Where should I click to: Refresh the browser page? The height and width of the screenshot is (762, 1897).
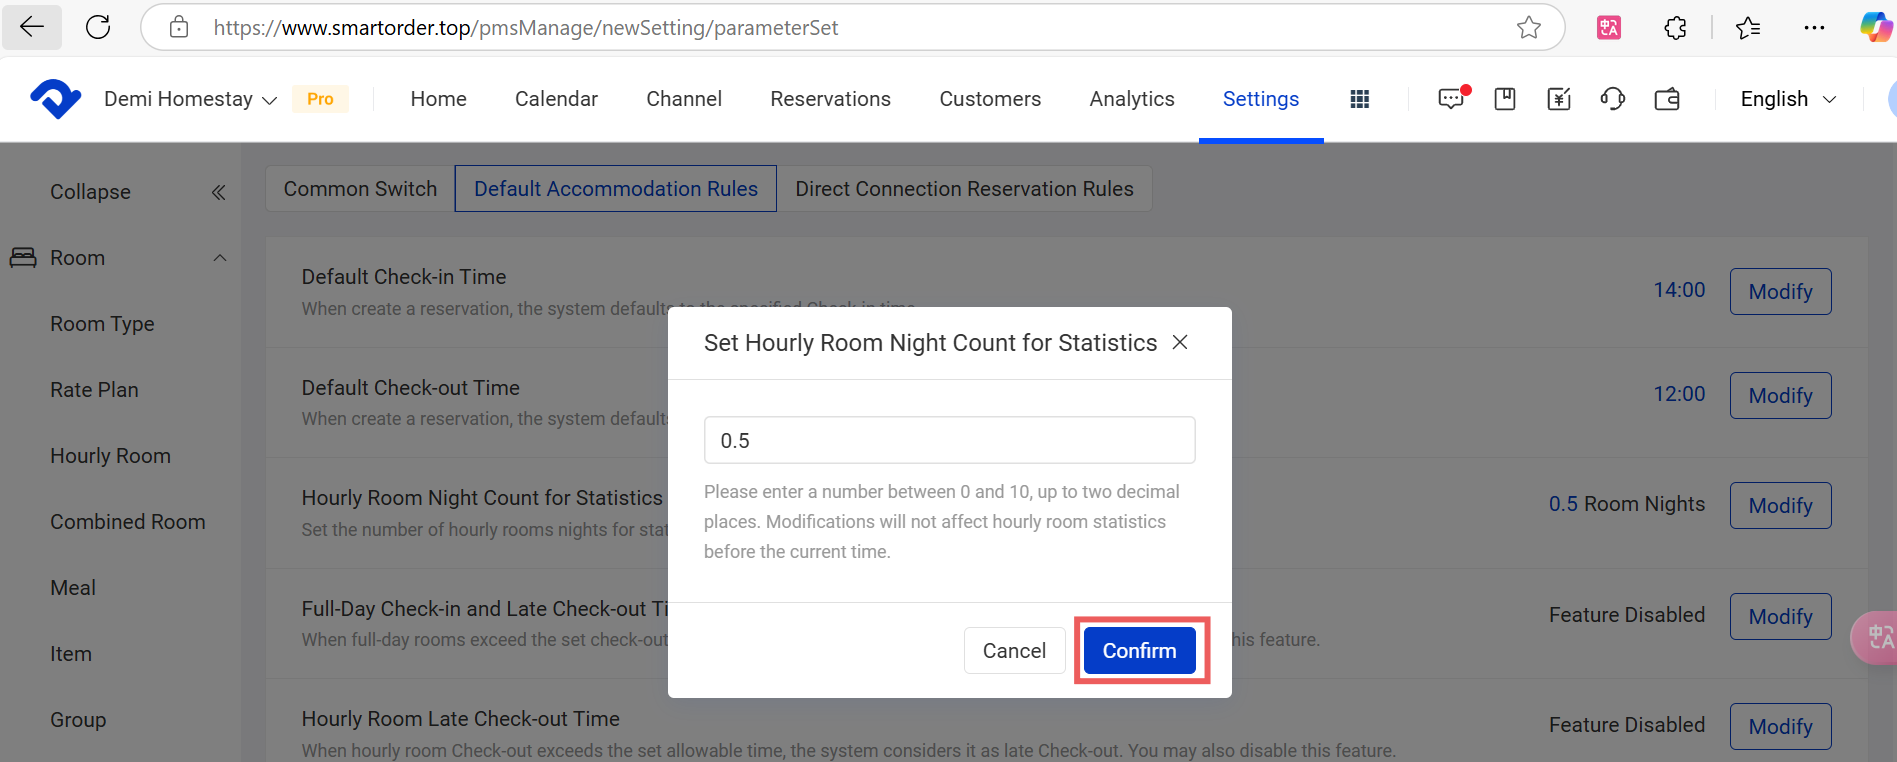(98, 27)
